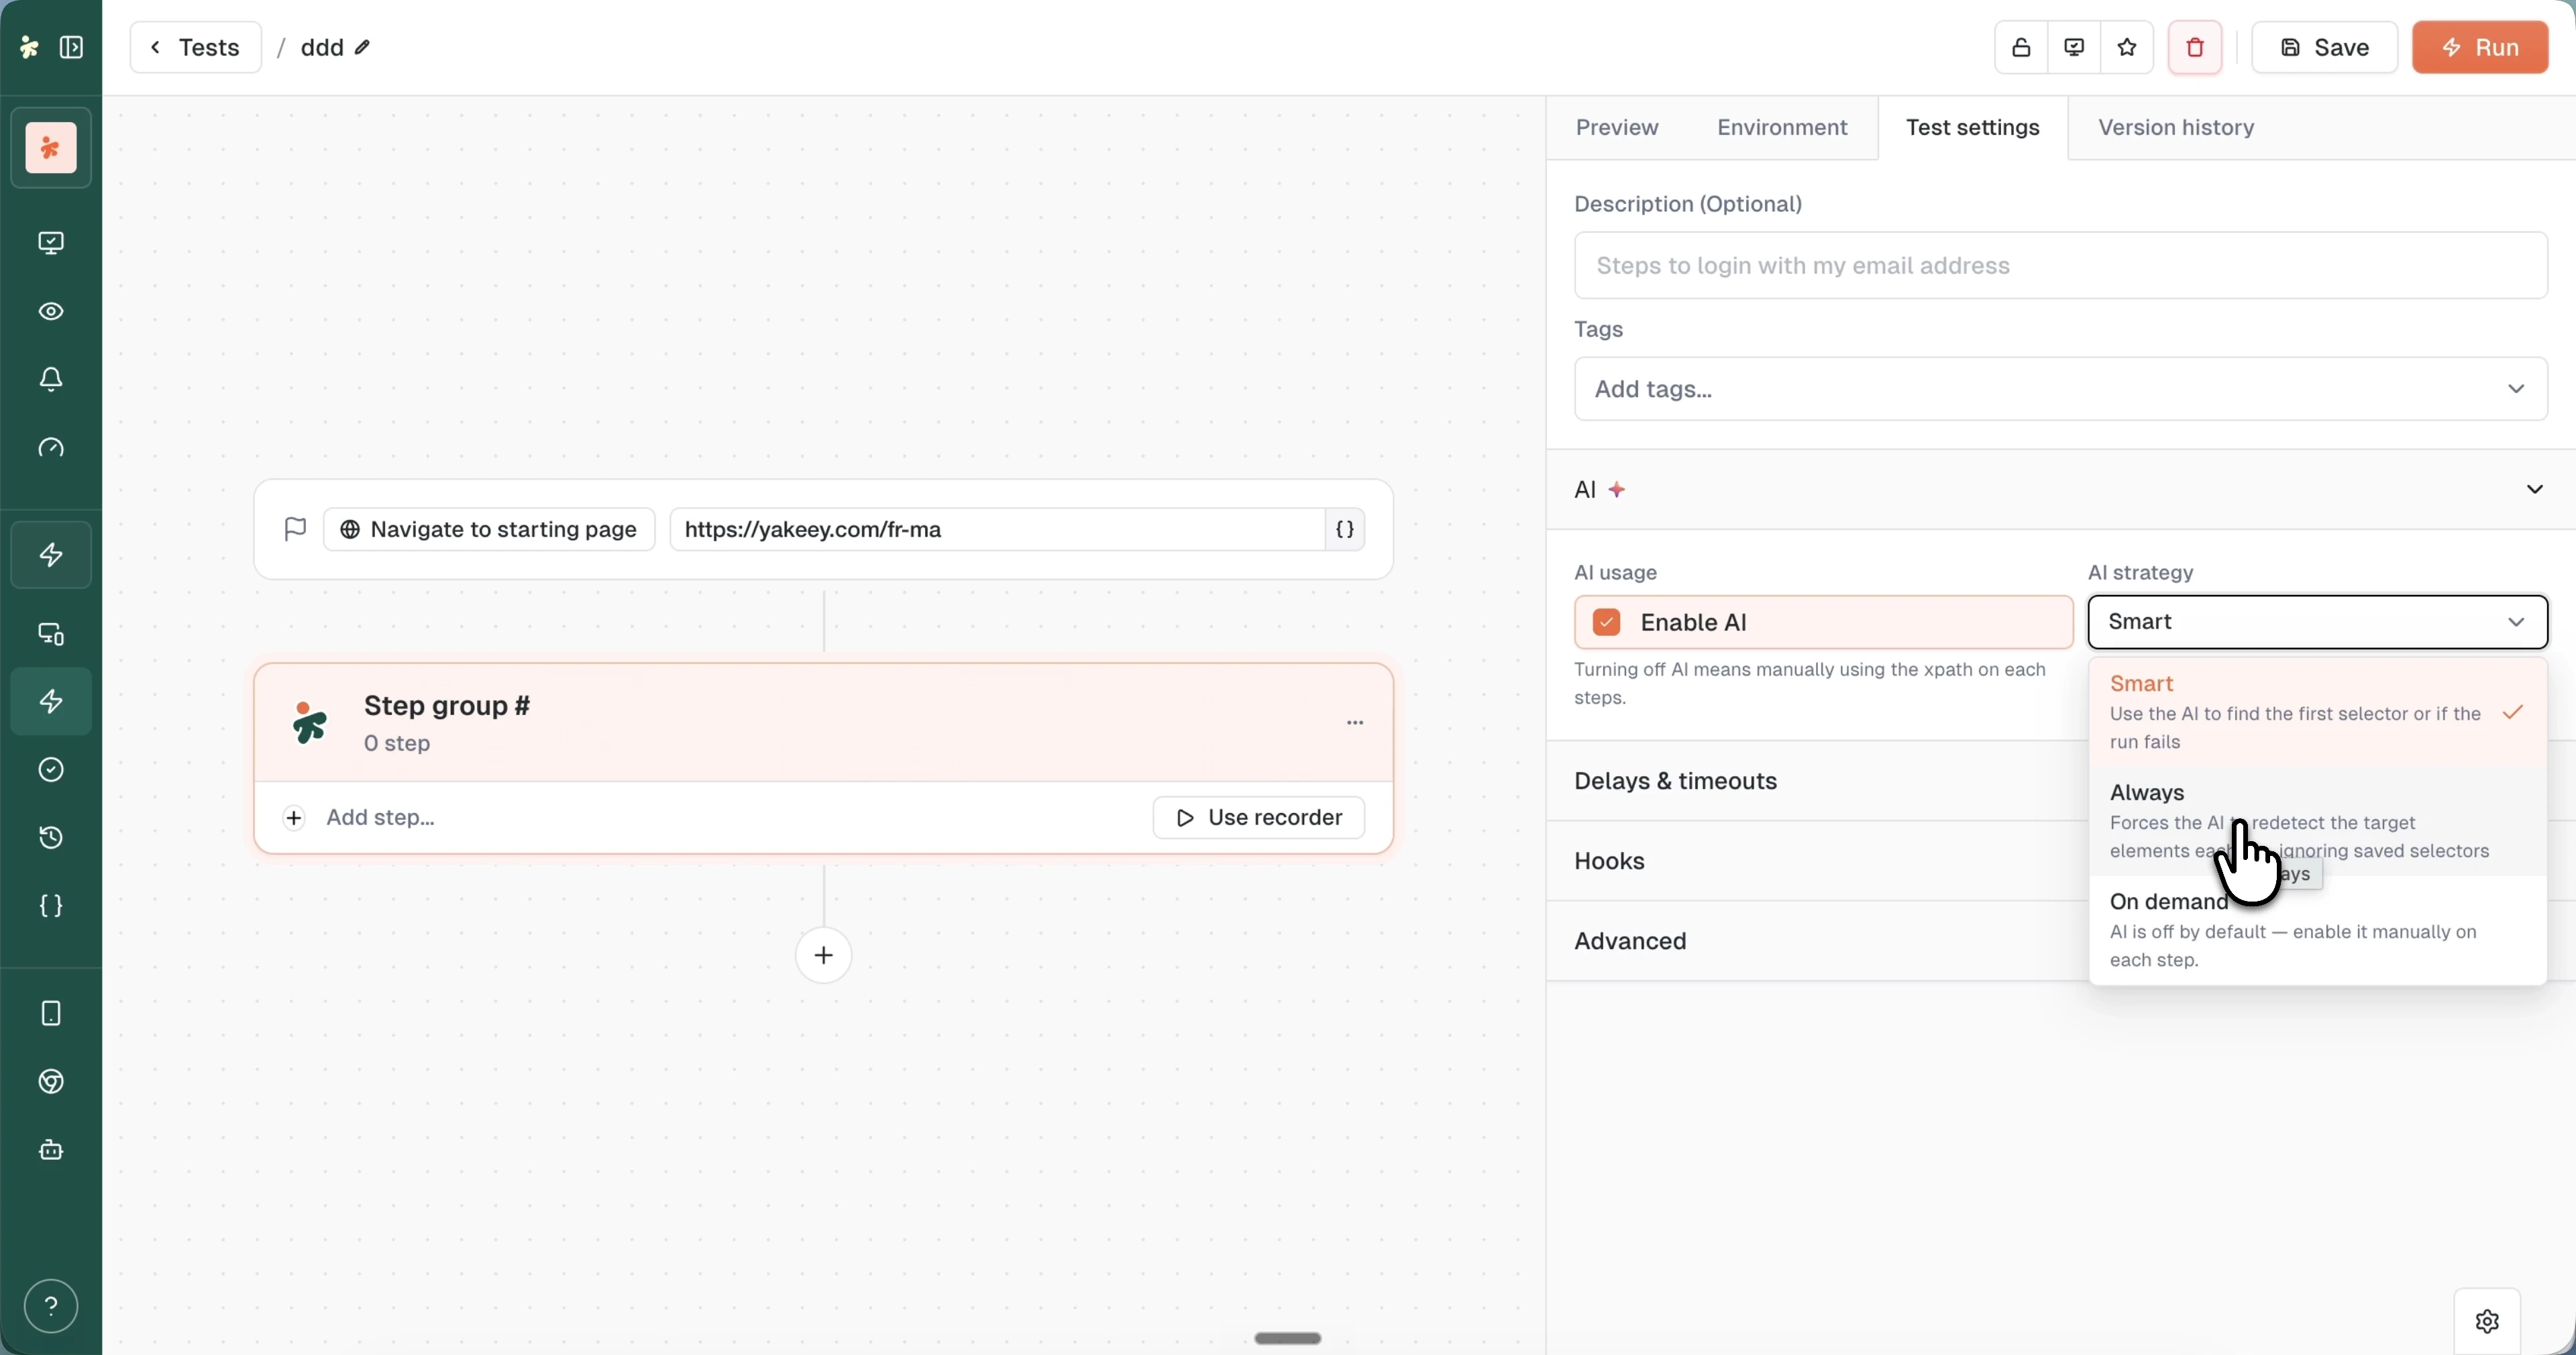Click Navigate to starting page button
This screenshot has width=2576, height=1355.
click(489, 529)
